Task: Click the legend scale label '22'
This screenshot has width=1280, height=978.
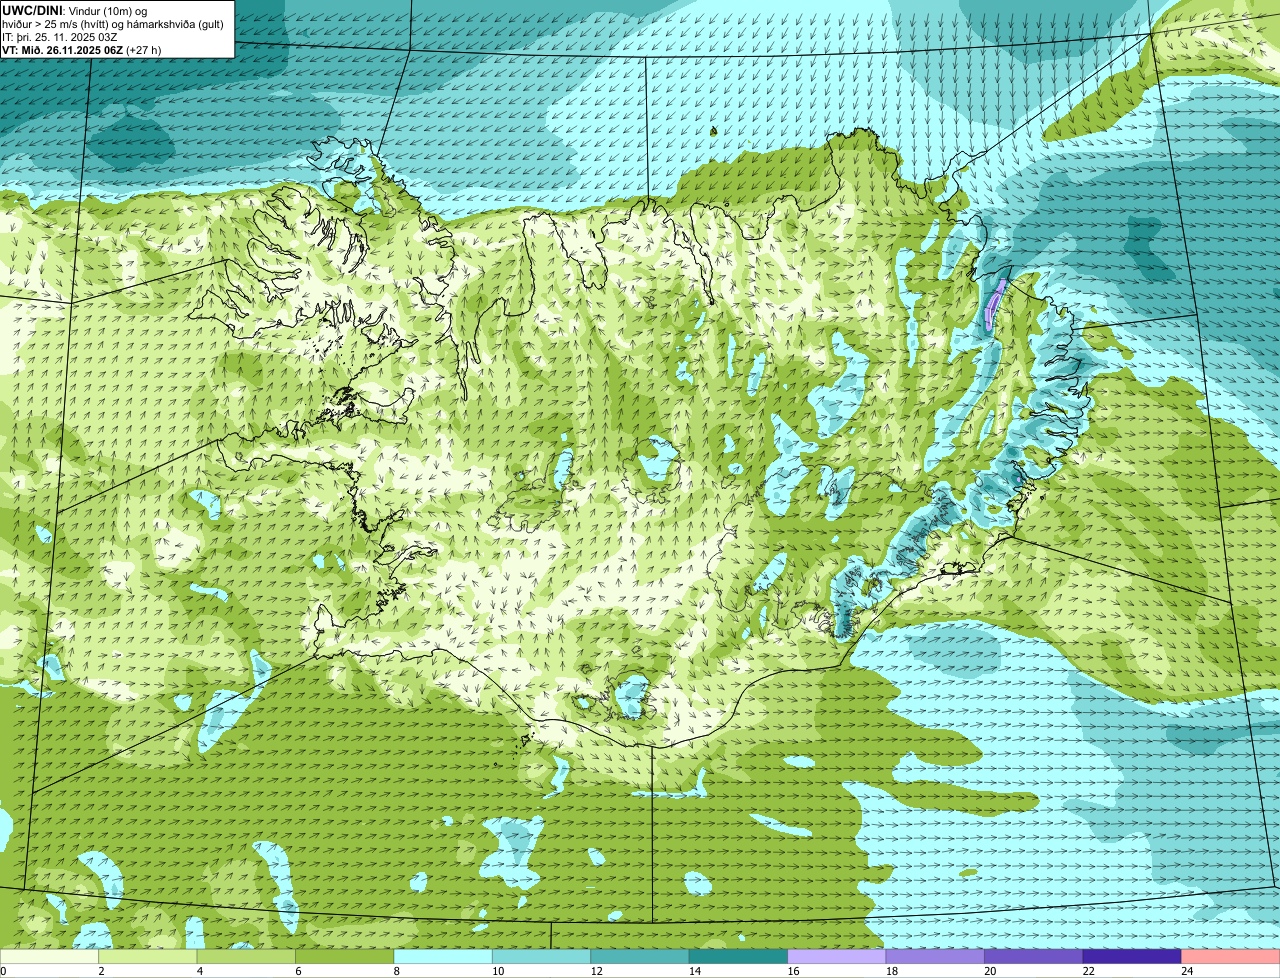Action: point(1088,971)
